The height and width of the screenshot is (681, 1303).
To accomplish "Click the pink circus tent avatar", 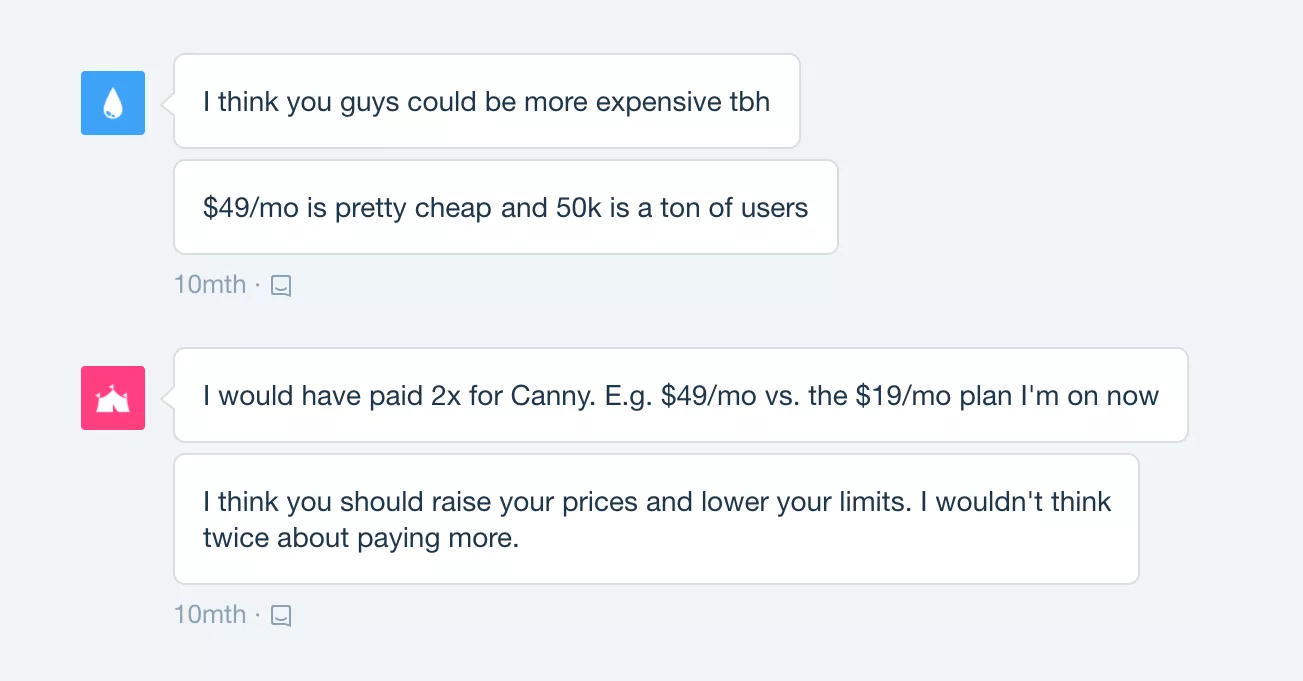I will click(113, 398).
